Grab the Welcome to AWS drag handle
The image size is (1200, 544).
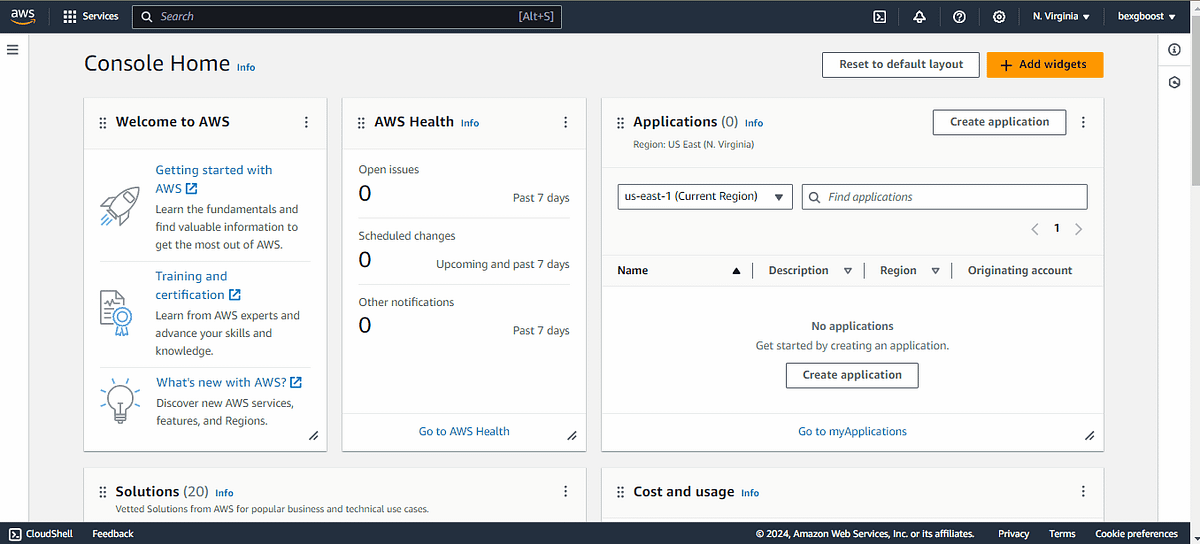tap(103, 123)
